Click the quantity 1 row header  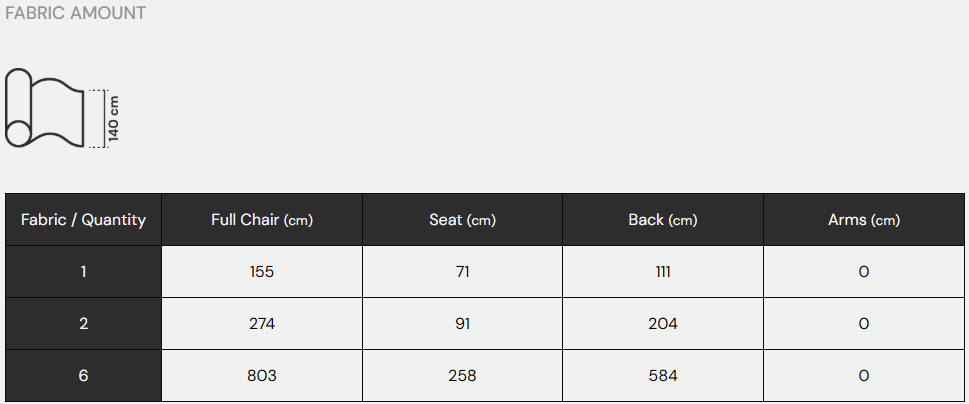(83, 272)
